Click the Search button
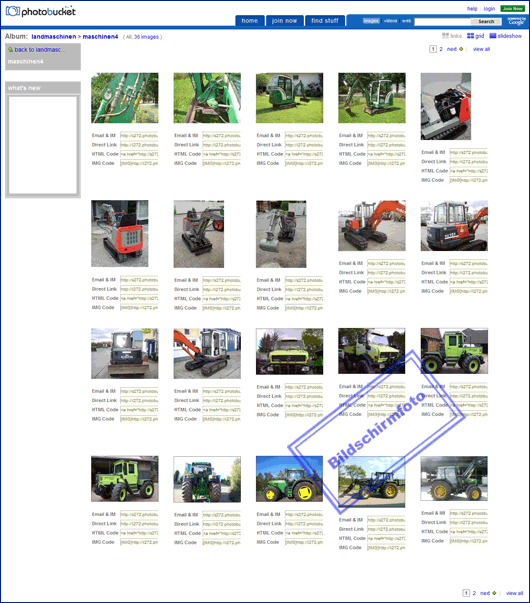The width and height of the screenshot is (530, 603). [x=486, y=22]
